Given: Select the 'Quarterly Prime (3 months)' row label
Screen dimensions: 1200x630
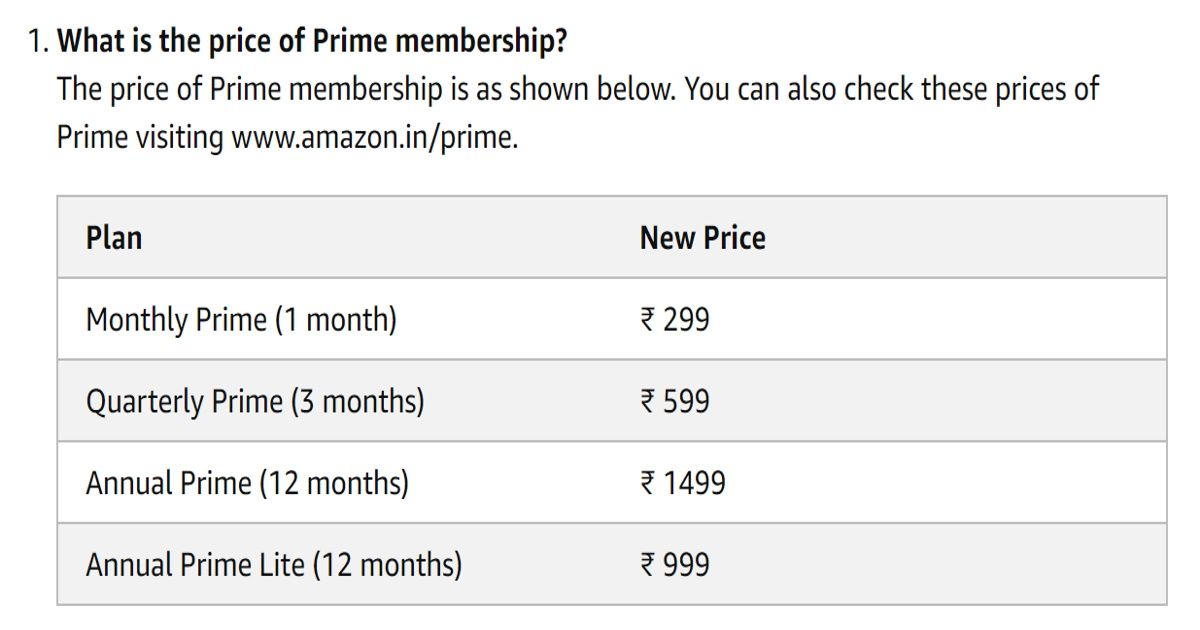Looking at the screenshot, I should click(x=255, y=402).
